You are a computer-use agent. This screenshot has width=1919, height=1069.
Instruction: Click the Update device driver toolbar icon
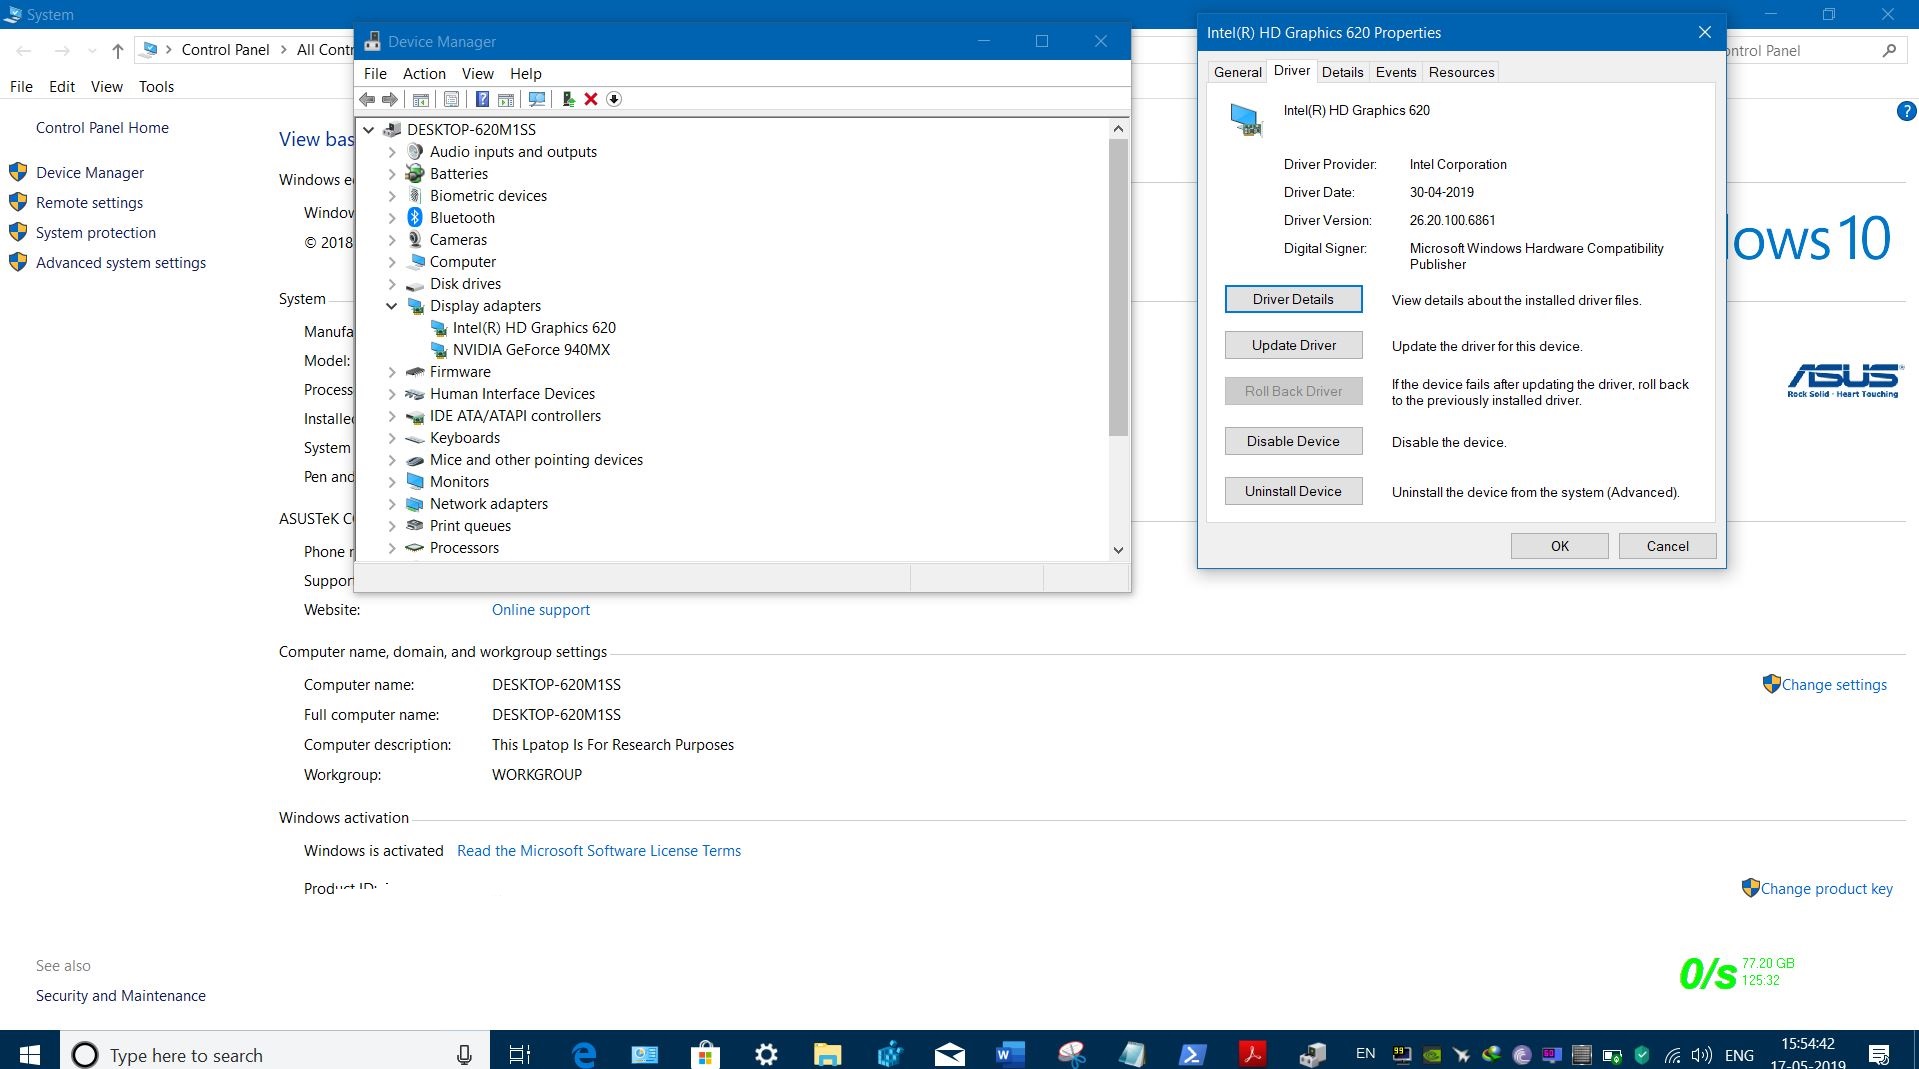point(568,99)
